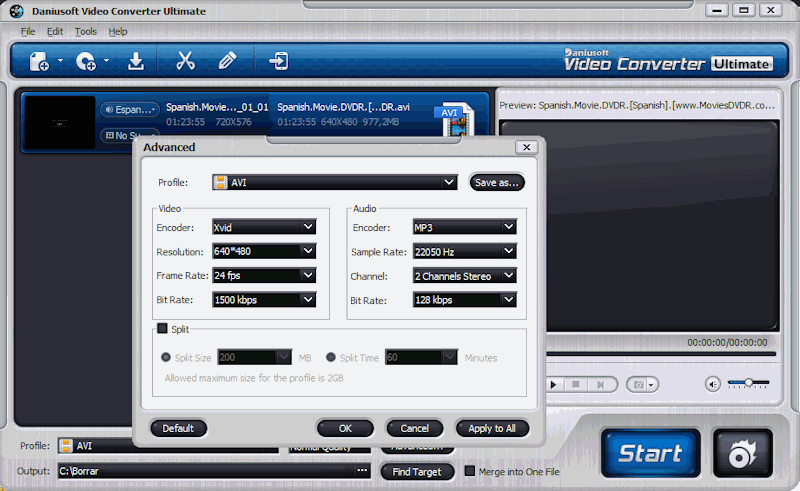Stop the preview playback
Screen dimensions: 800x491
(576, 384)
